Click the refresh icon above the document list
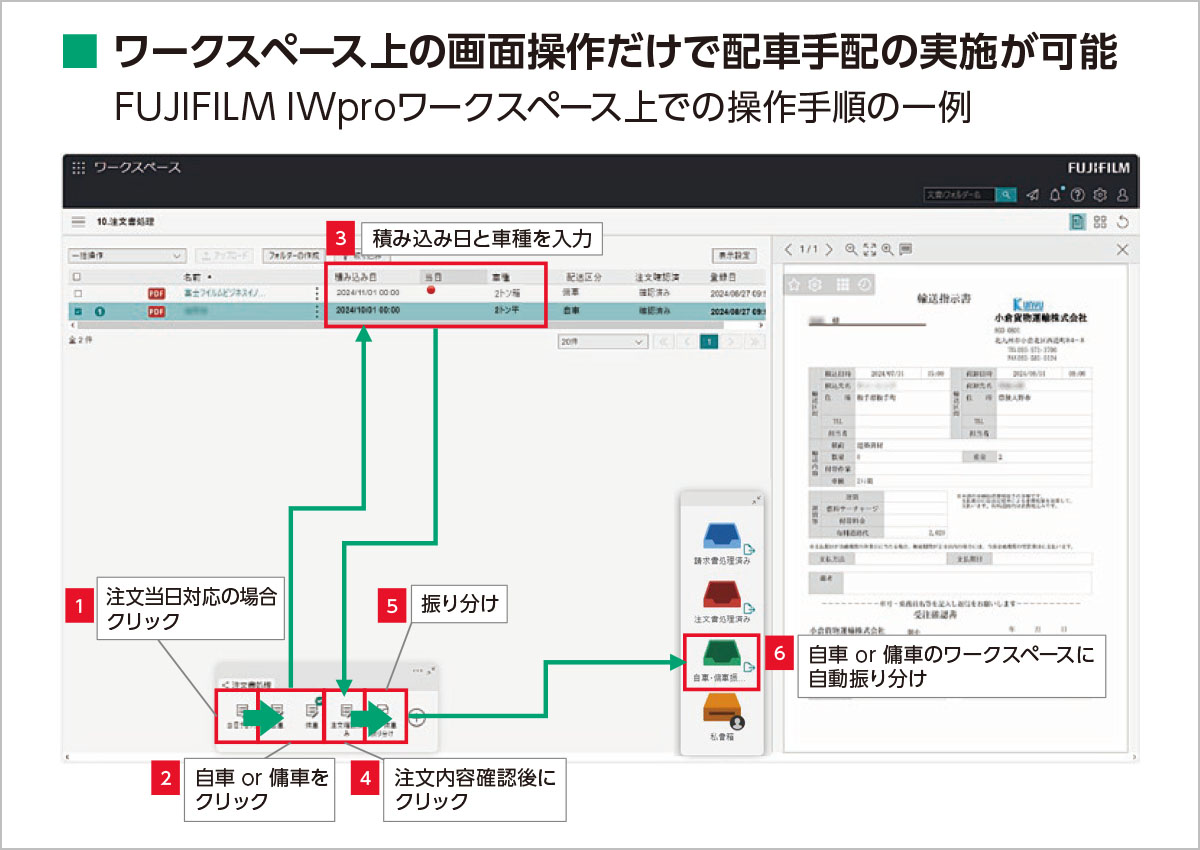 [1123, 222]
